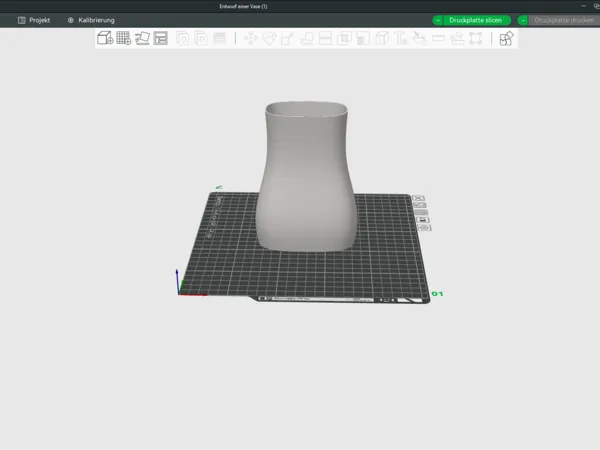The width and height of the screenshot is (600, 450).
Task: Expand the dropdown arrow beside Druckplatte slicen
Action: click(438, 20)
